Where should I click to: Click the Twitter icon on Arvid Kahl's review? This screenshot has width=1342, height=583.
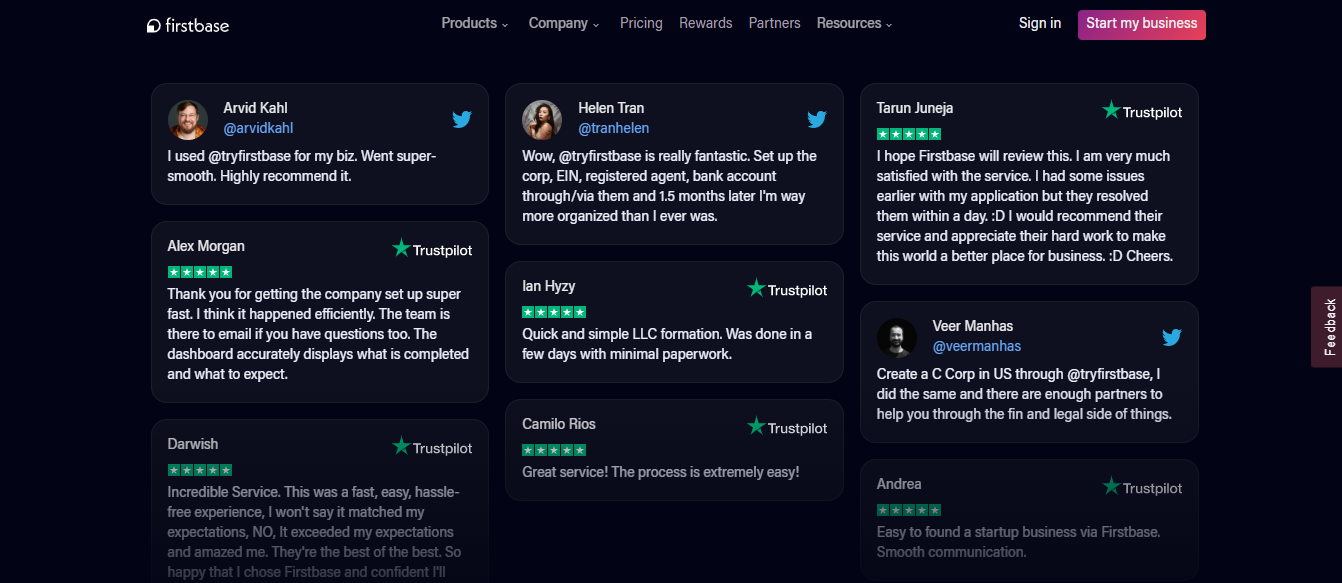(x=461, y=118)
